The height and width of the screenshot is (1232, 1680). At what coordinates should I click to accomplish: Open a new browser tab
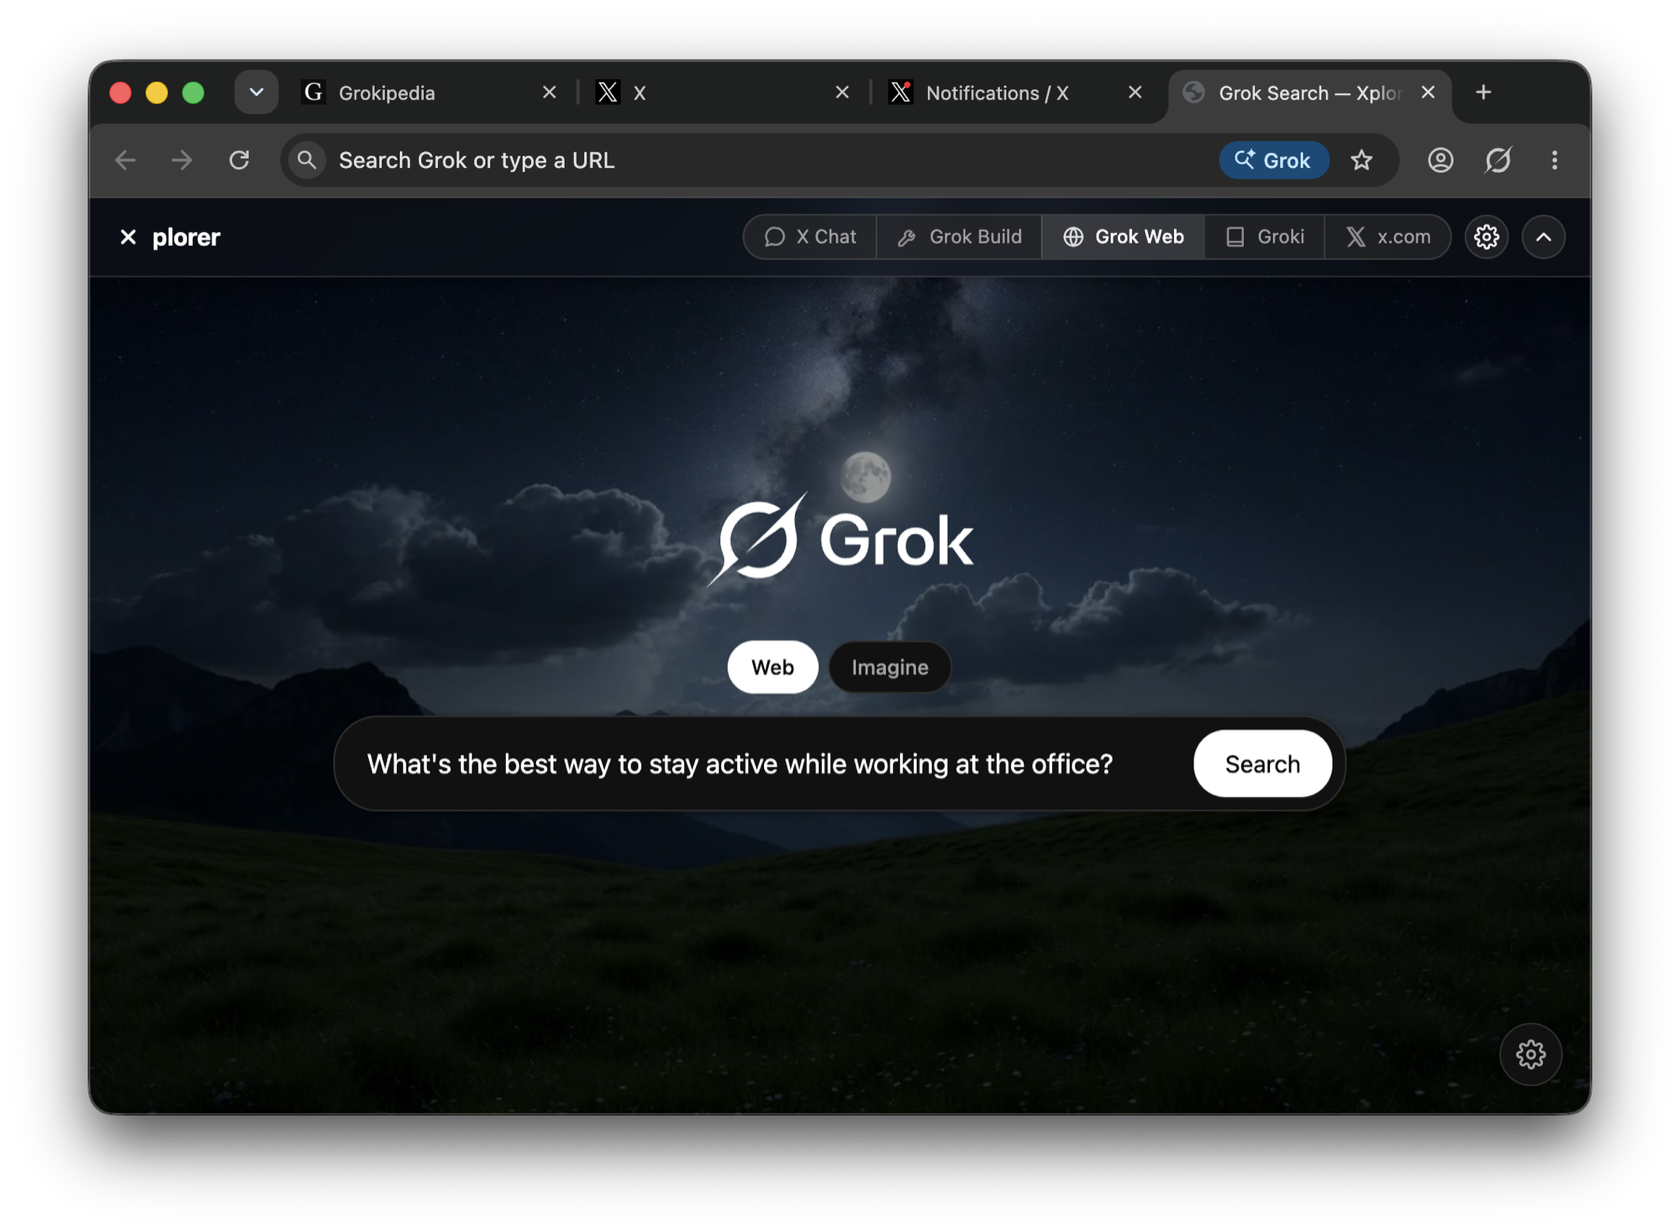click(1483, 92)
